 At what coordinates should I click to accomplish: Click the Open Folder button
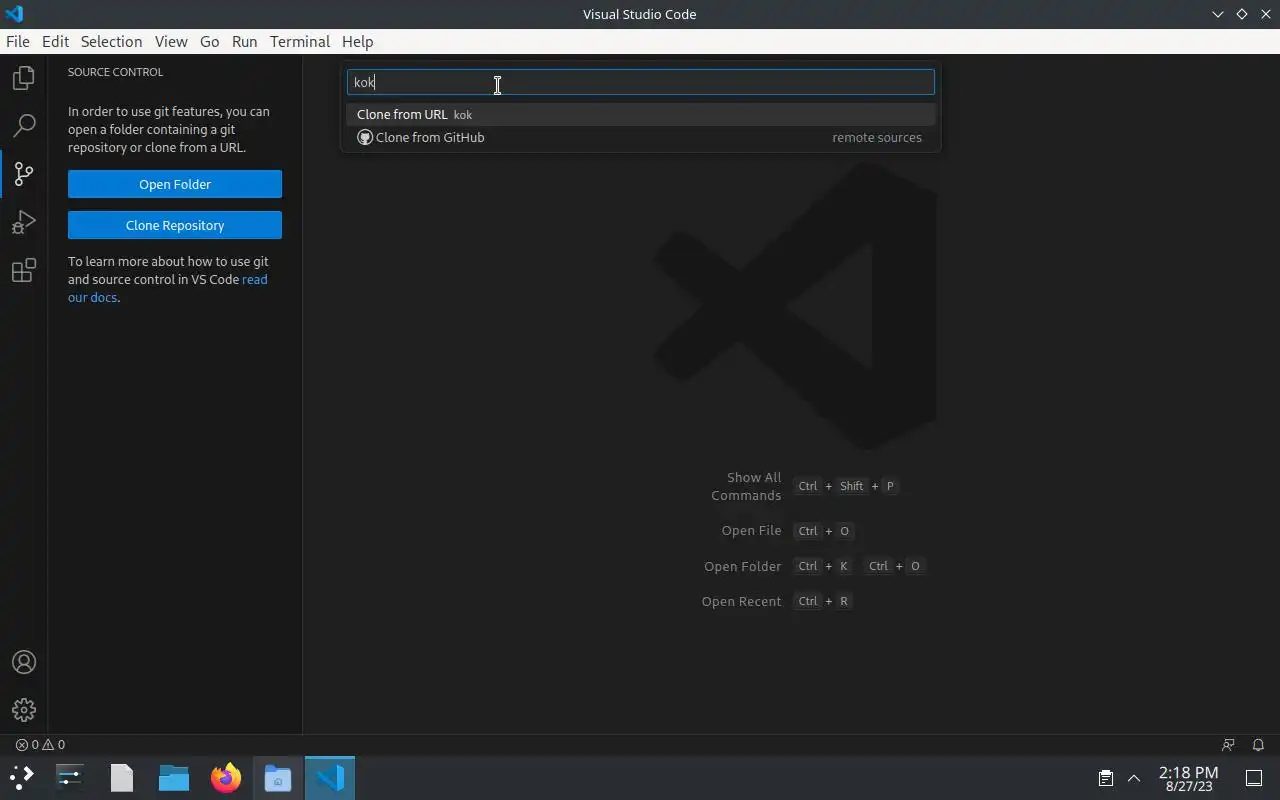pos(175,184)
